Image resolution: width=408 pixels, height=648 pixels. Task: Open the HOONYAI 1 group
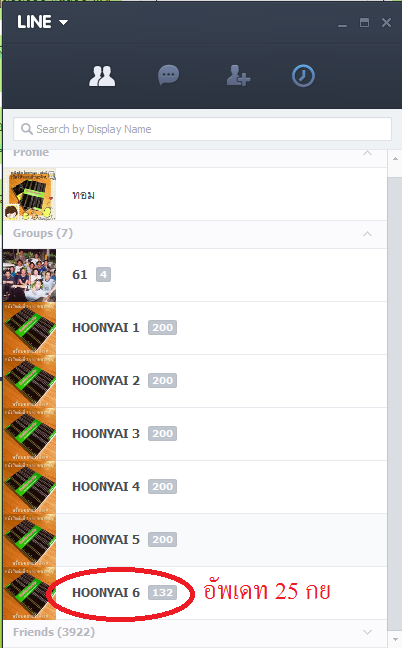(195, 328)
